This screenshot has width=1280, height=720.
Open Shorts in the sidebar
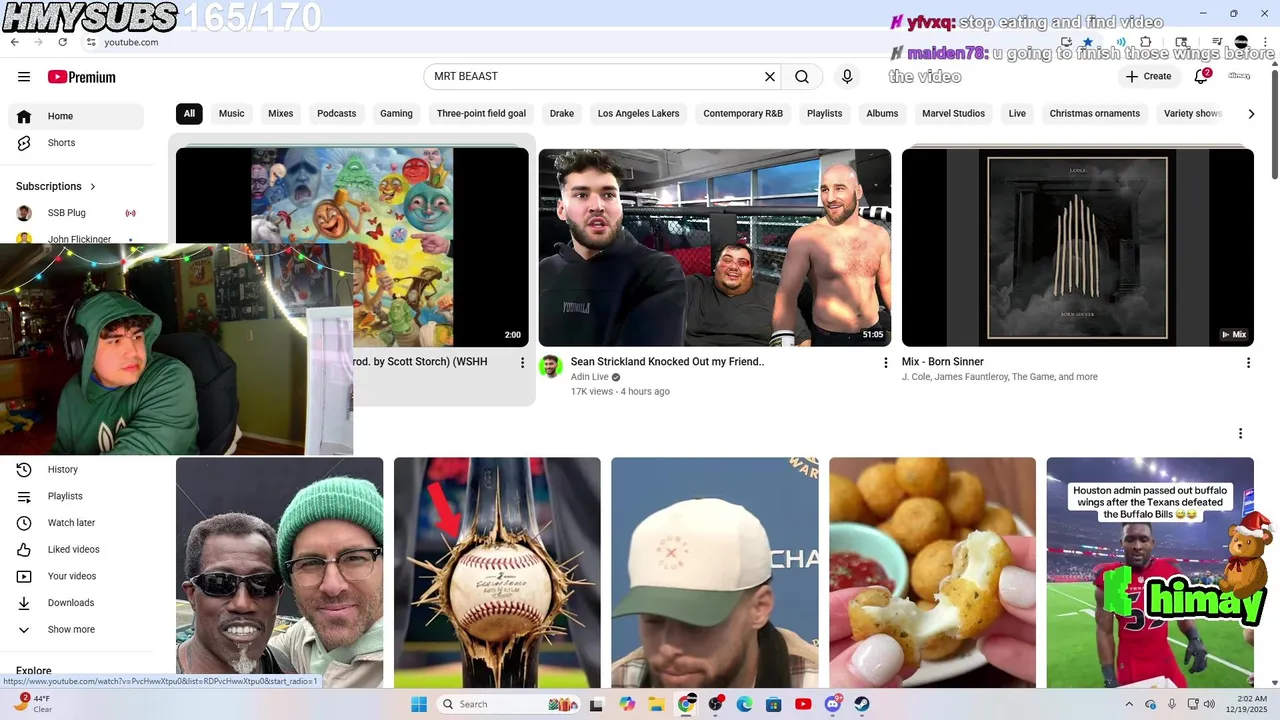[x=76, y=143]
